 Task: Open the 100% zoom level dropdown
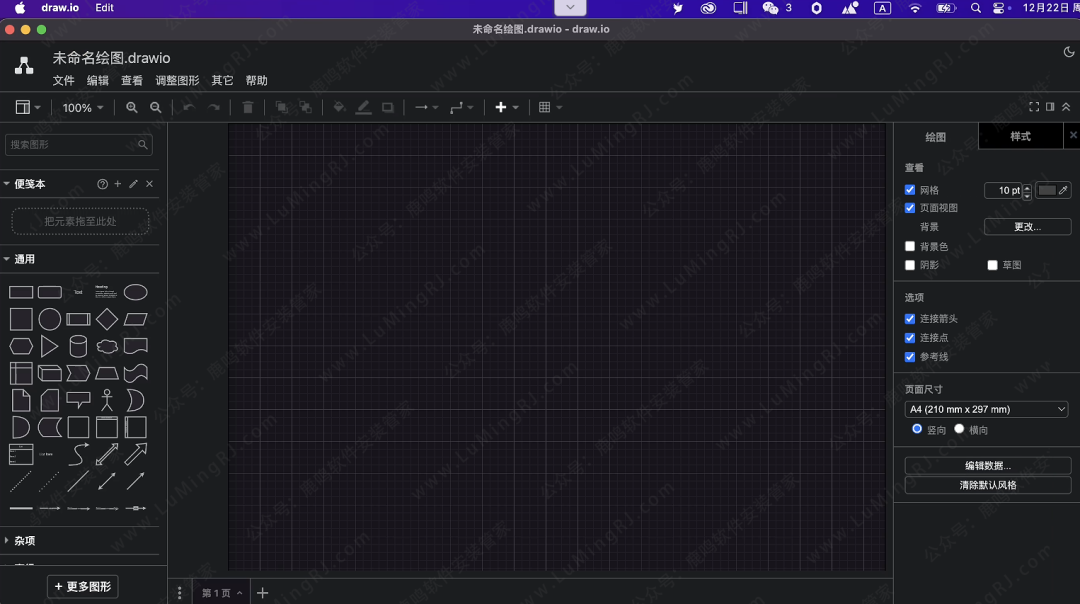click(x=83, y=107)
